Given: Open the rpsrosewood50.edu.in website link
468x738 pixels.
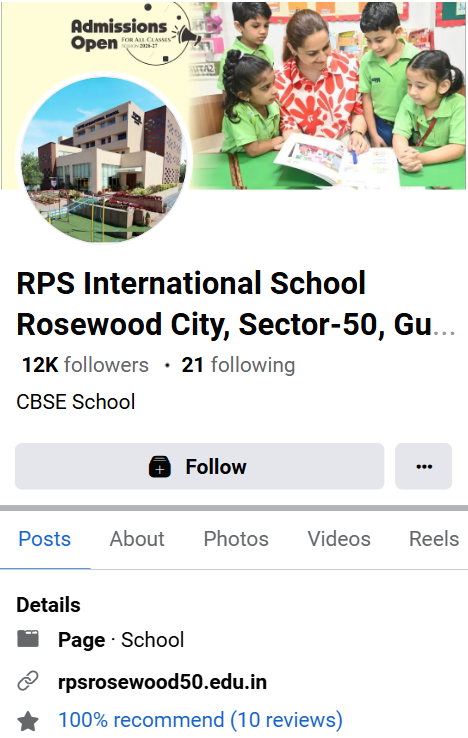Looking at the screenshot, I should 162,682.
